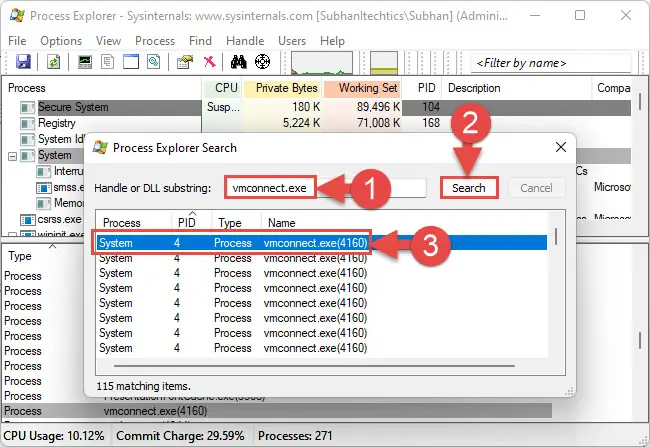Image resolution: width=650 pixels, height=447 pixels.
Task: Open the process Properties toolbar icon
Action: [184, 62]
